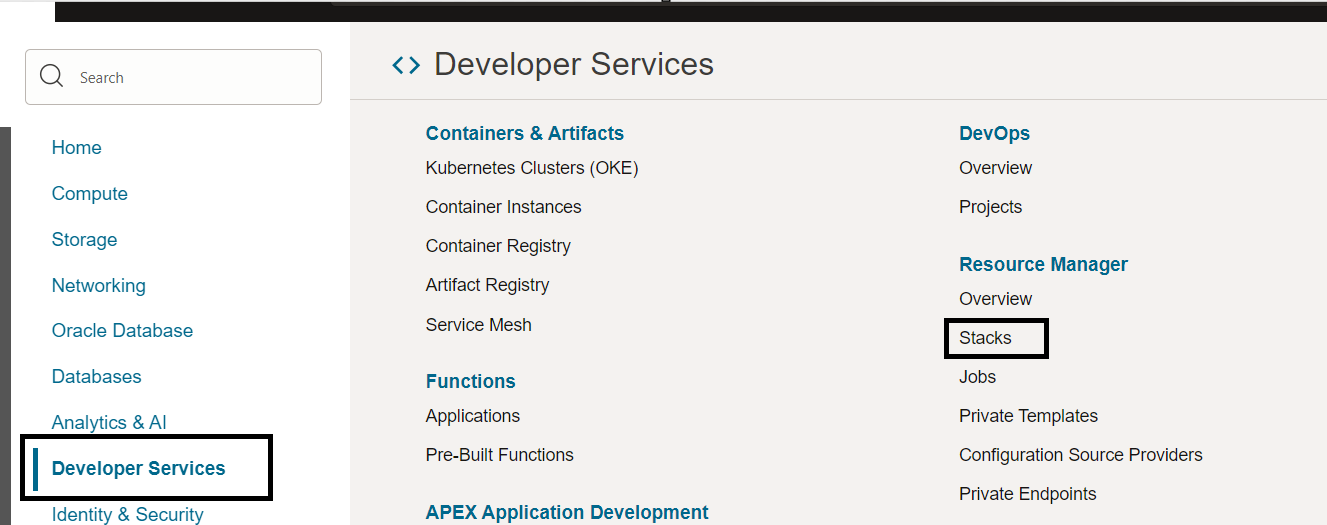The image size is (1327, 525).
Task: Open Configuration Source Providers
Action: [x=1081, y=455]
